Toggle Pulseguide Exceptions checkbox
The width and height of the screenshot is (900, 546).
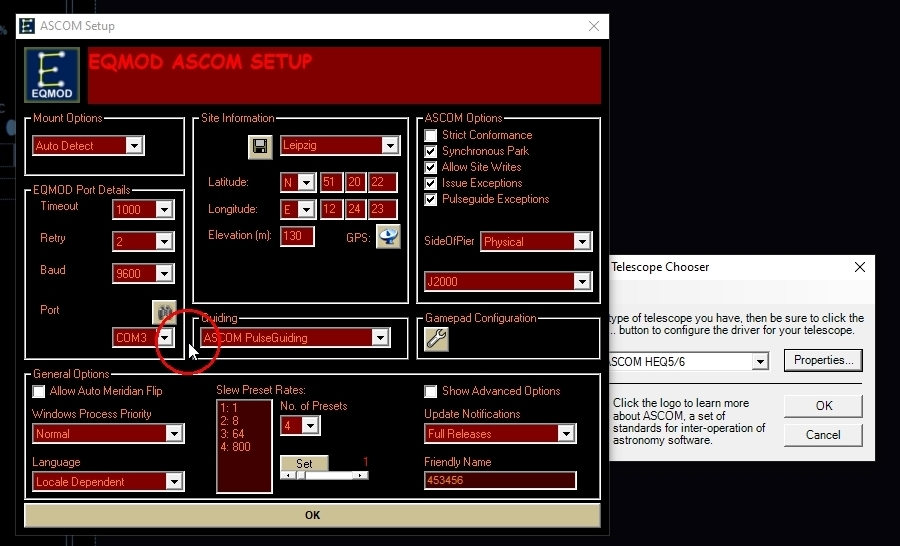(430, 200)
